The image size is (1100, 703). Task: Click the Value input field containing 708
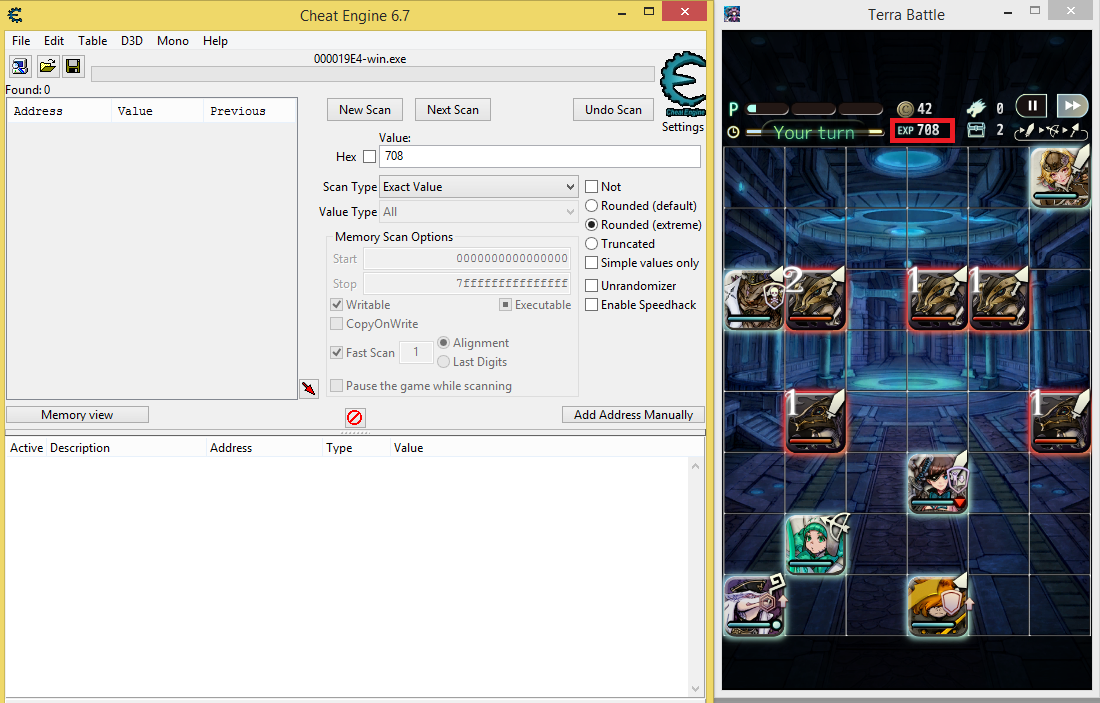(540, 157)
